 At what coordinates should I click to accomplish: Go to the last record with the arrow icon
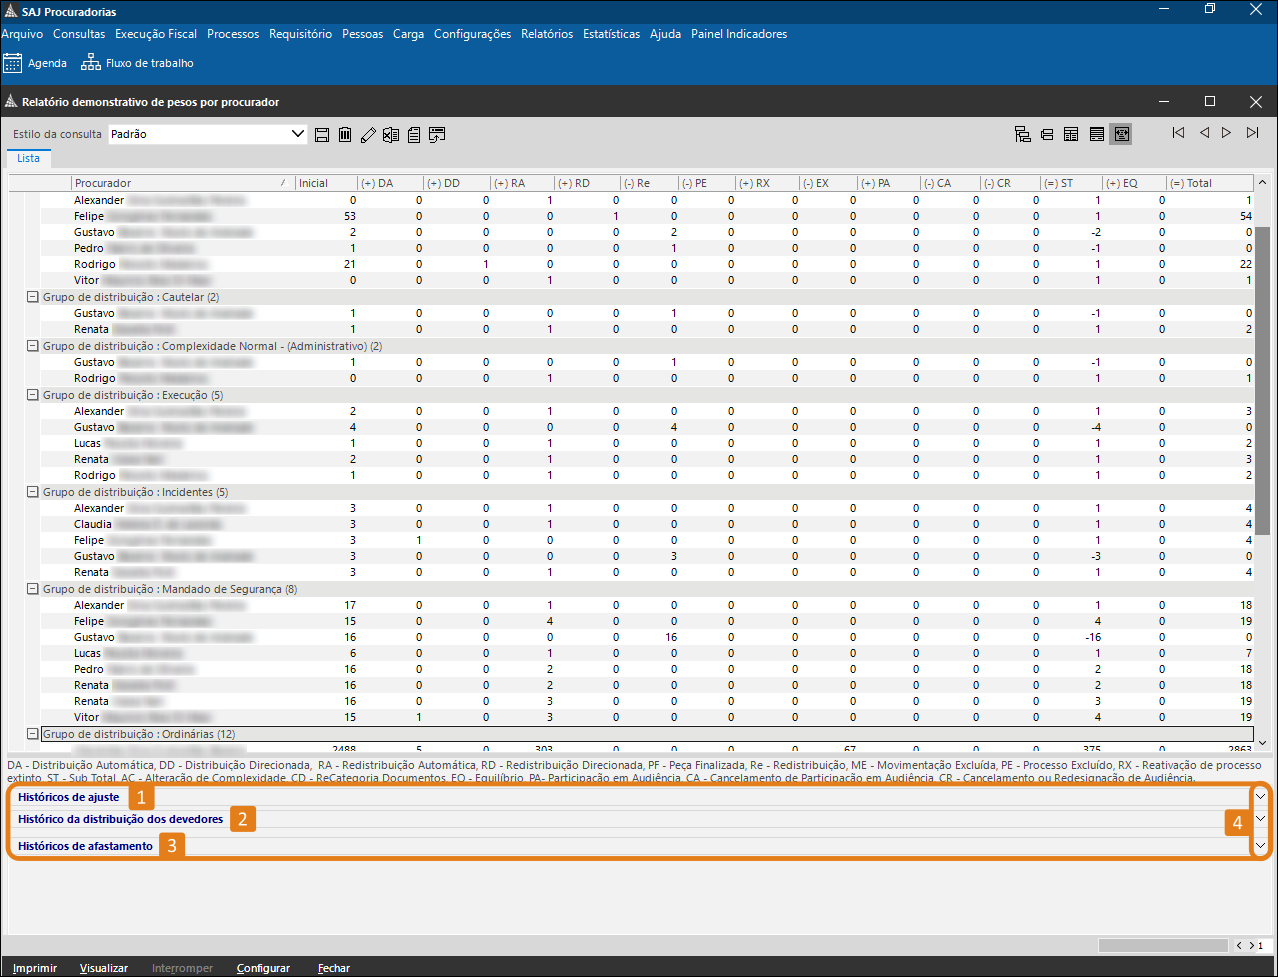[1252, 133]
